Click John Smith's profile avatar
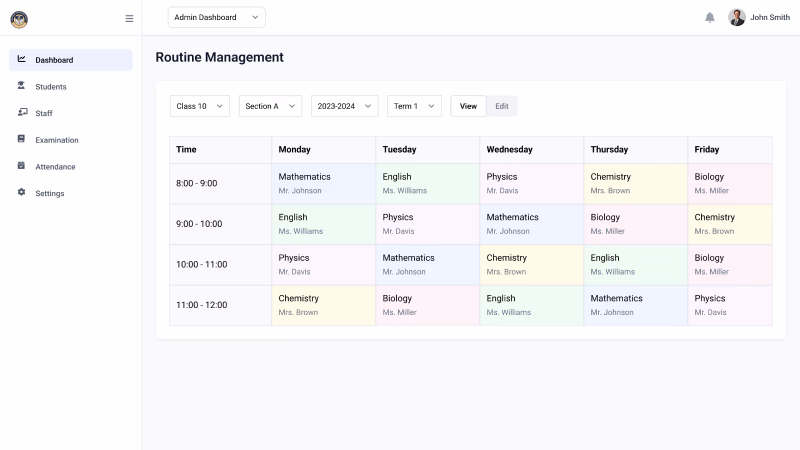This screenshot has width=800, height=450. 737,17
